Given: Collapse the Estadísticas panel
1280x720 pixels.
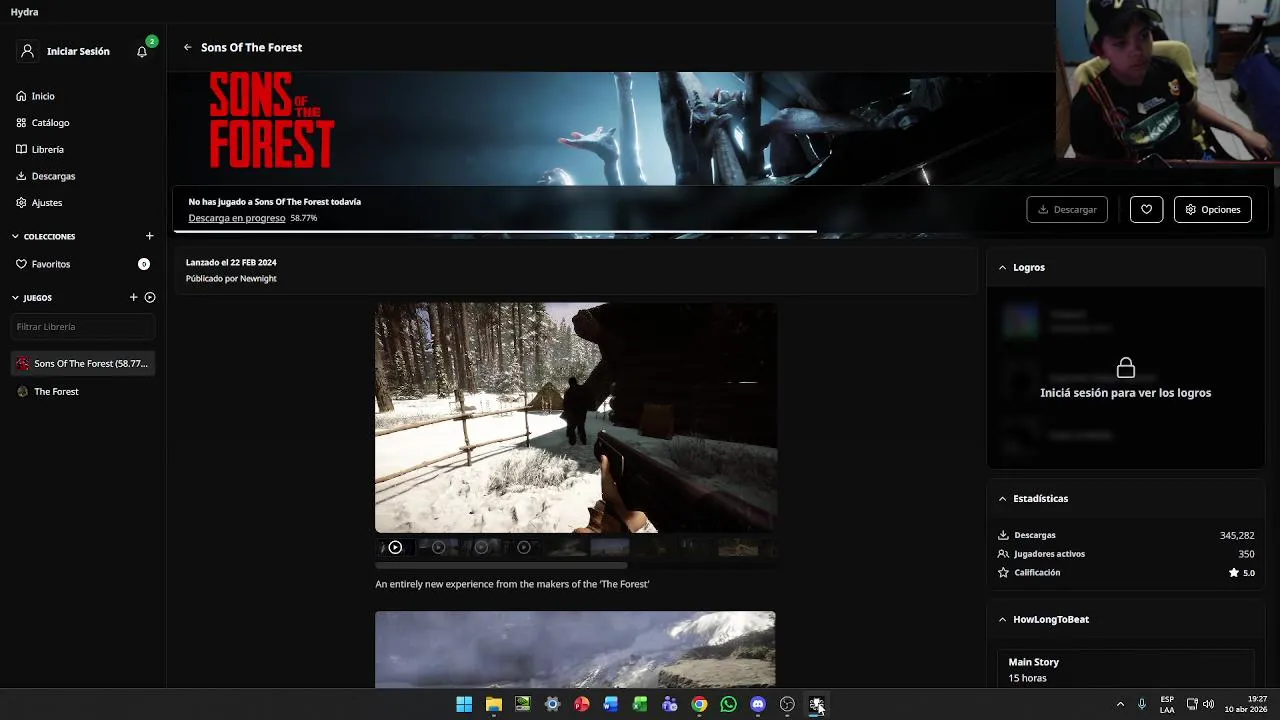Looking at the screenshot, I should 1003,499.
